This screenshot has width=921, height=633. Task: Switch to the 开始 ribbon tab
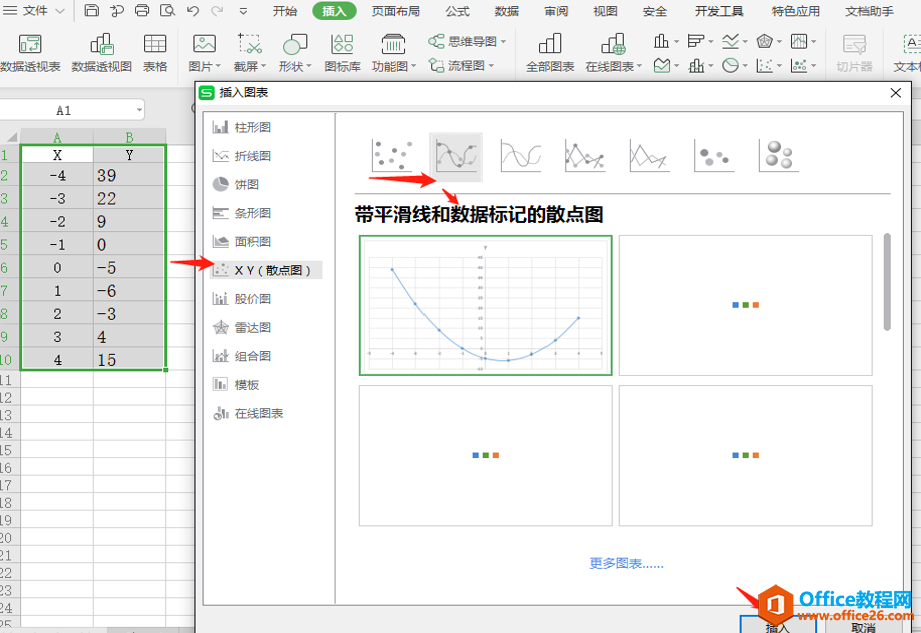point(285,11)
